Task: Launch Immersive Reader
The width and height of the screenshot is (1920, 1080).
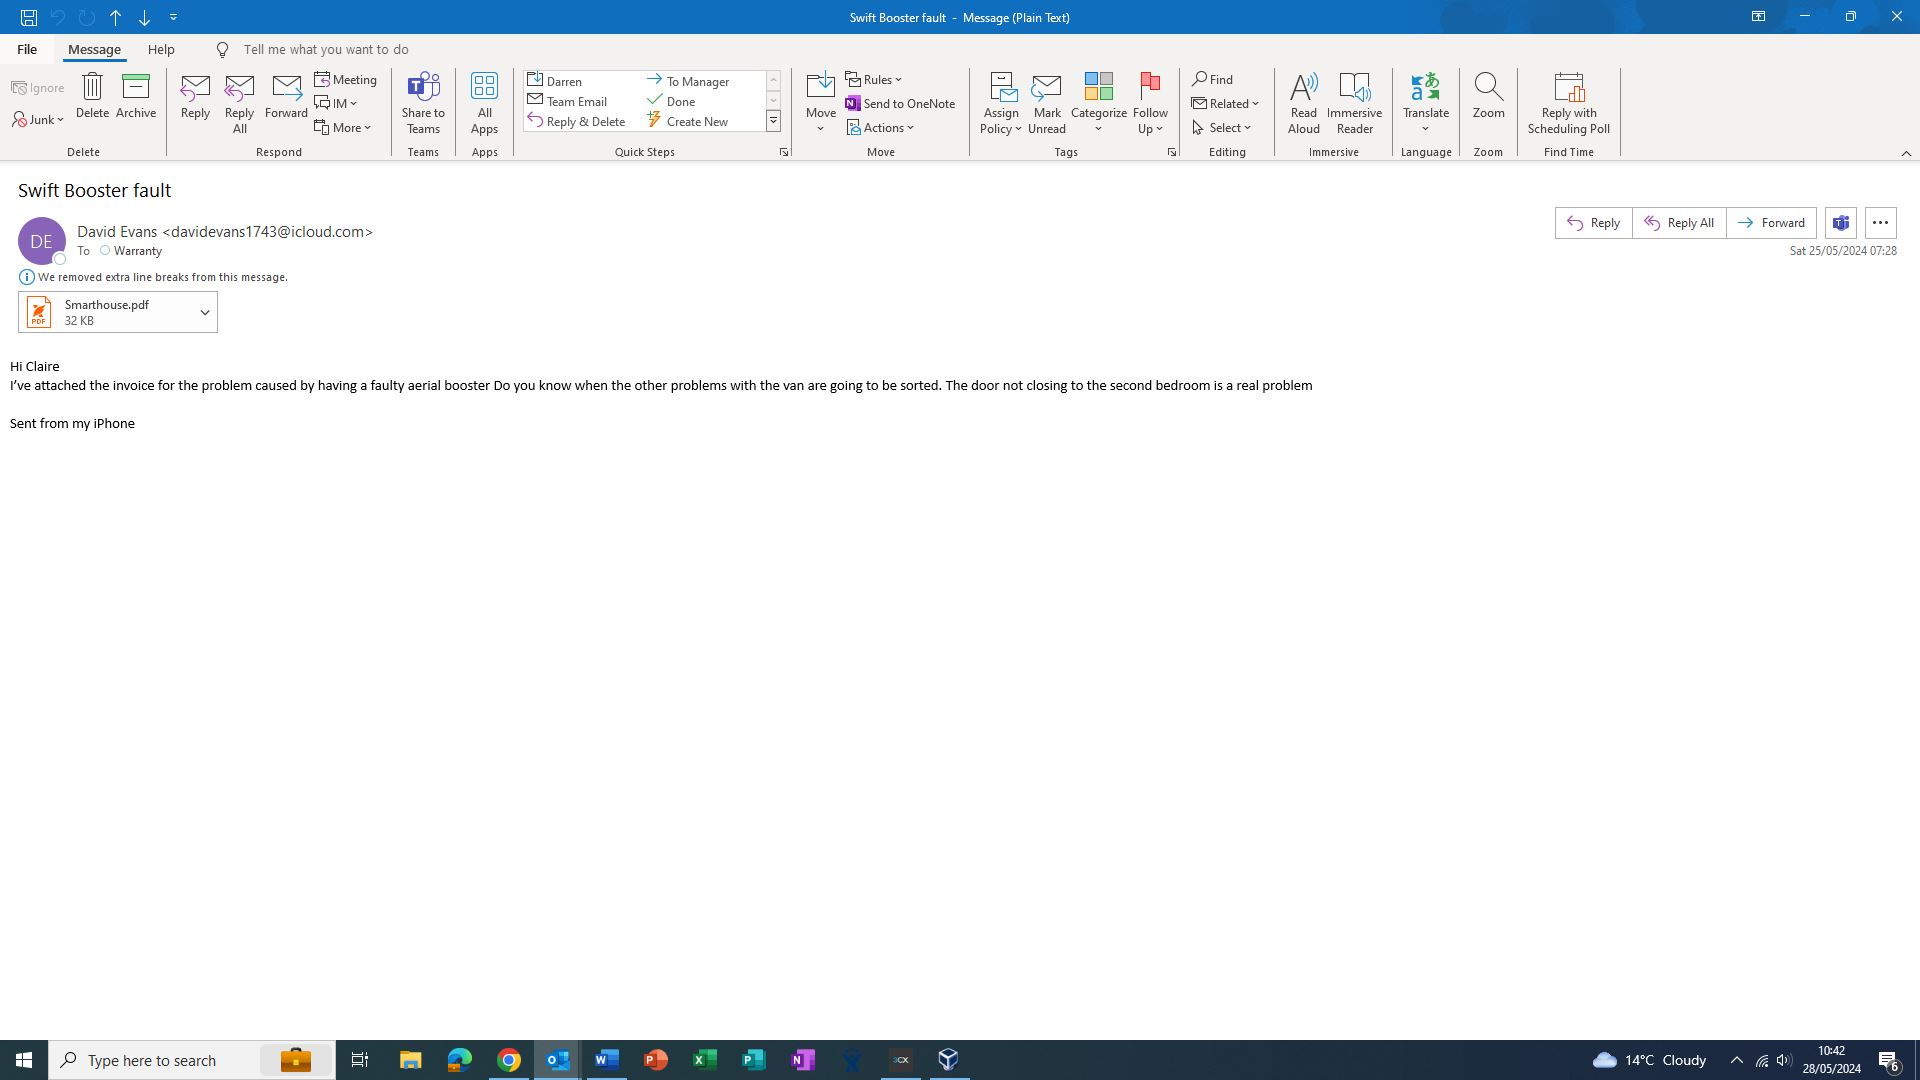Action: pyautogui.click(x=1354, y=88)
